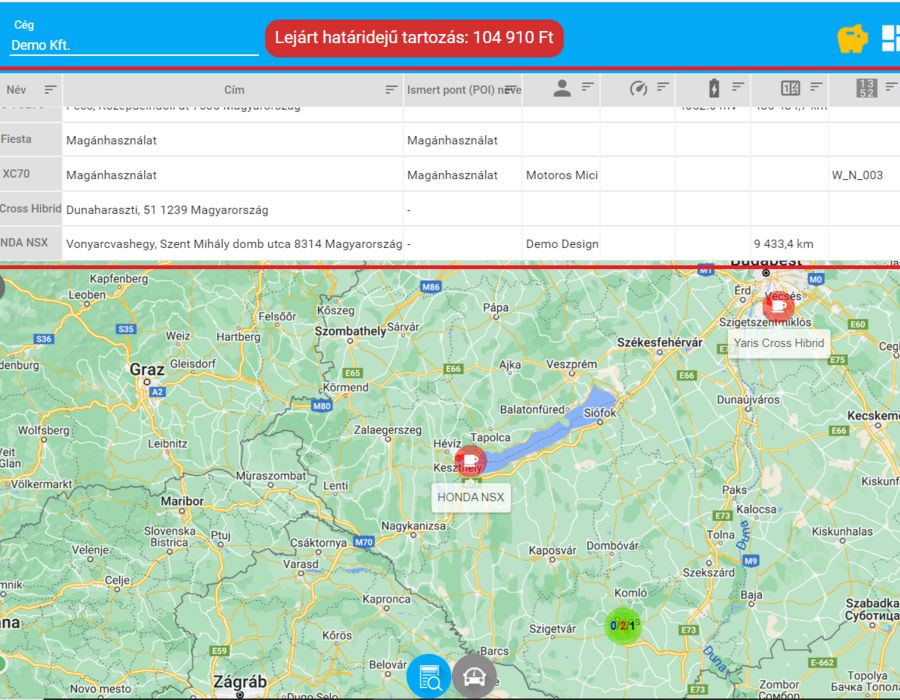Click the Cég field showing Demo Kft.

pos(134,45)
